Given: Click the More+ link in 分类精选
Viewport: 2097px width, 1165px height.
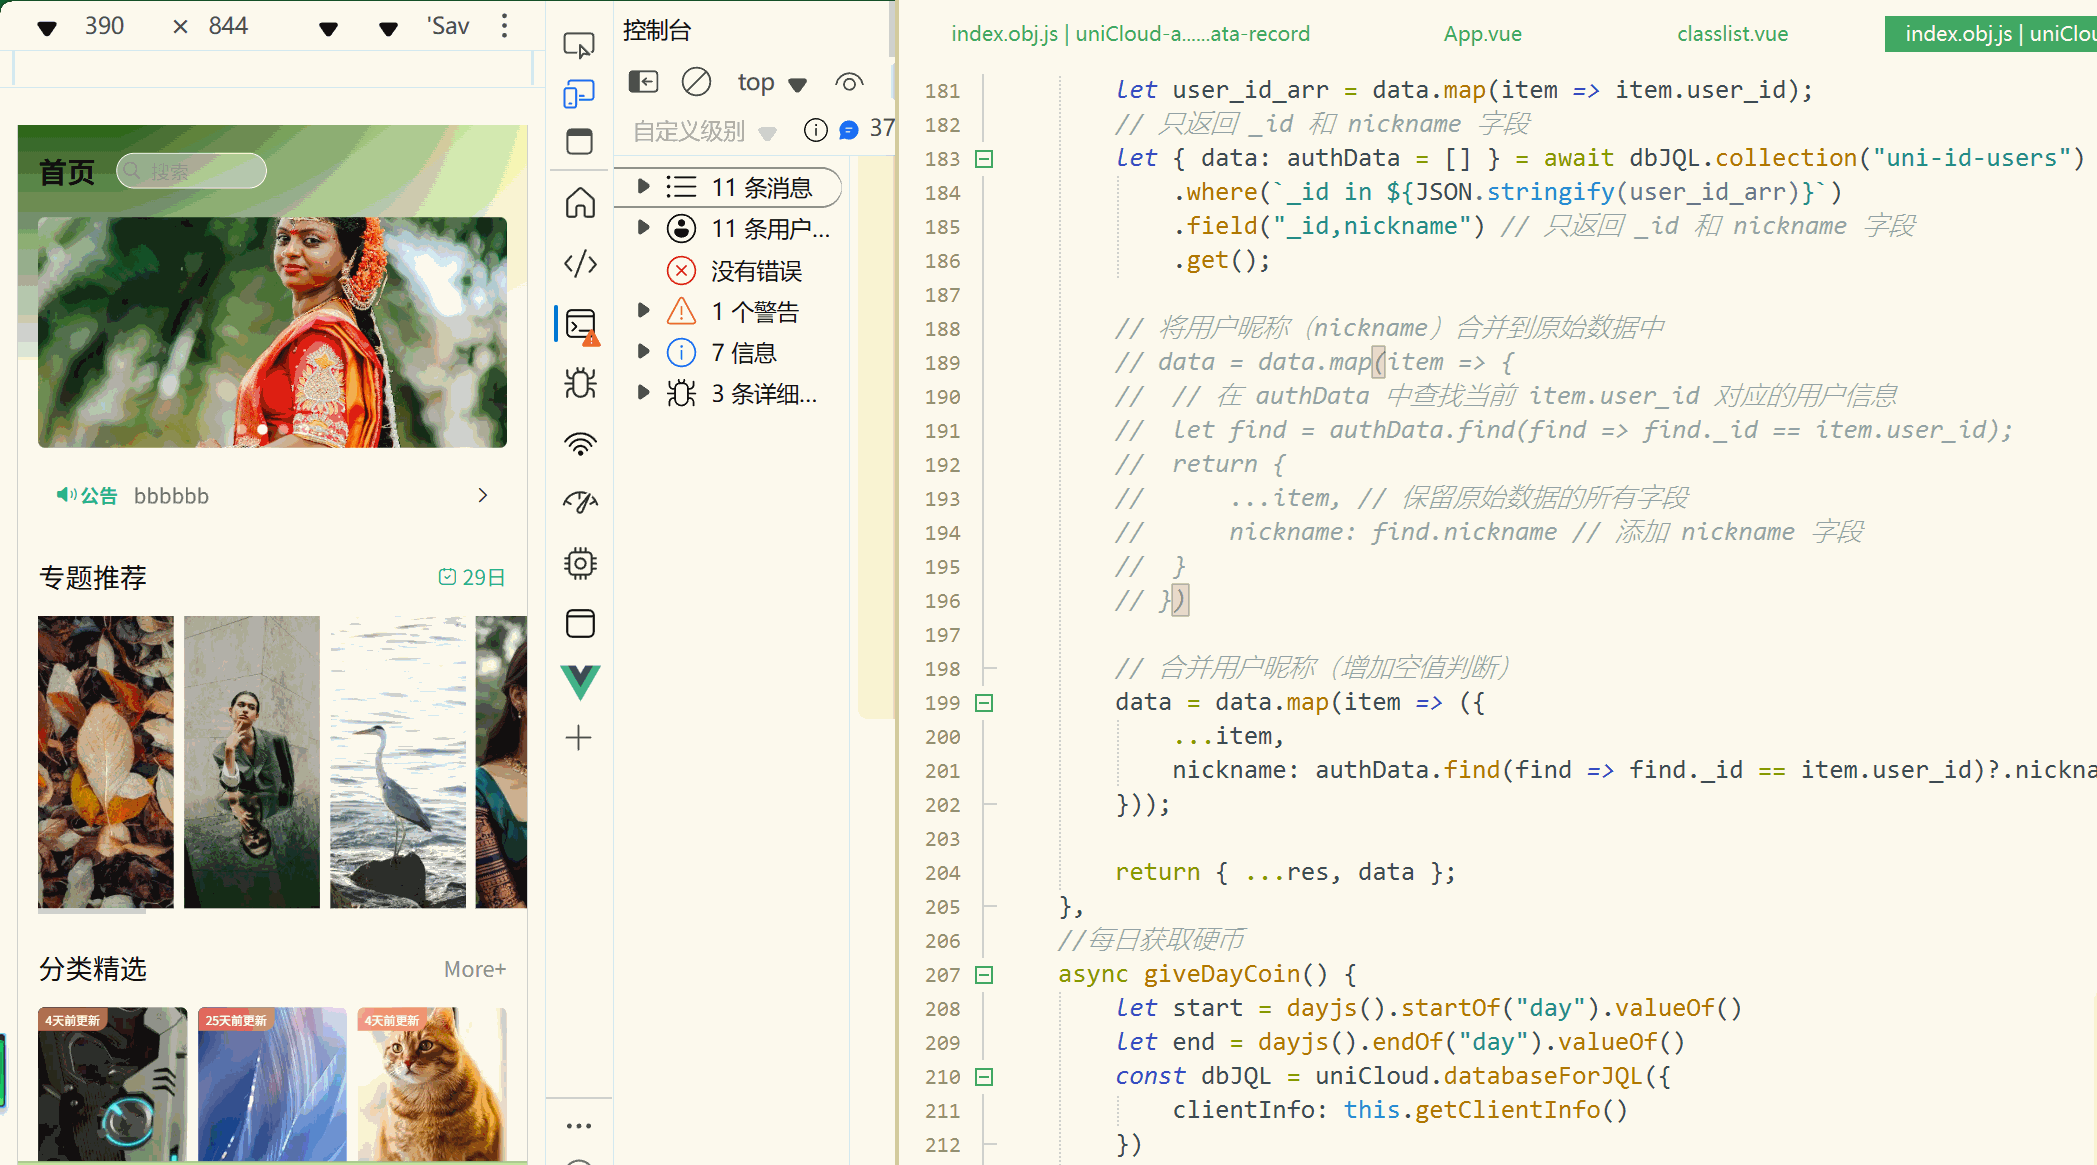Looking at the screenshot, I should [x=475, y=969].
